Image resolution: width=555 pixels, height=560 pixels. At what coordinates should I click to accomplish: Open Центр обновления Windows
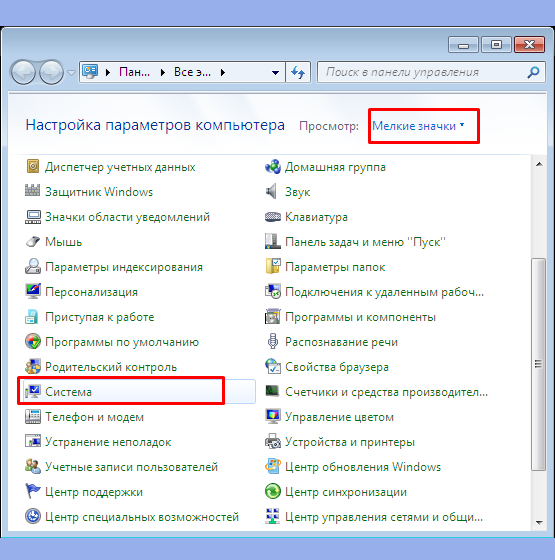click(x=363, y=467)
